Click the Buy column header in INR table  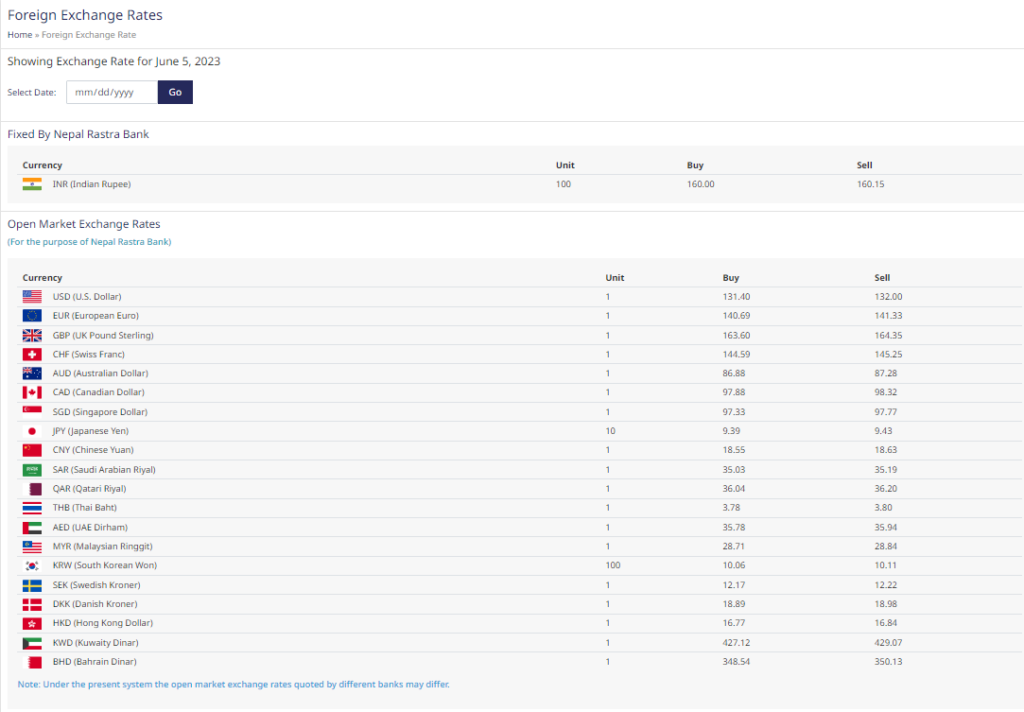click(695, 165)
